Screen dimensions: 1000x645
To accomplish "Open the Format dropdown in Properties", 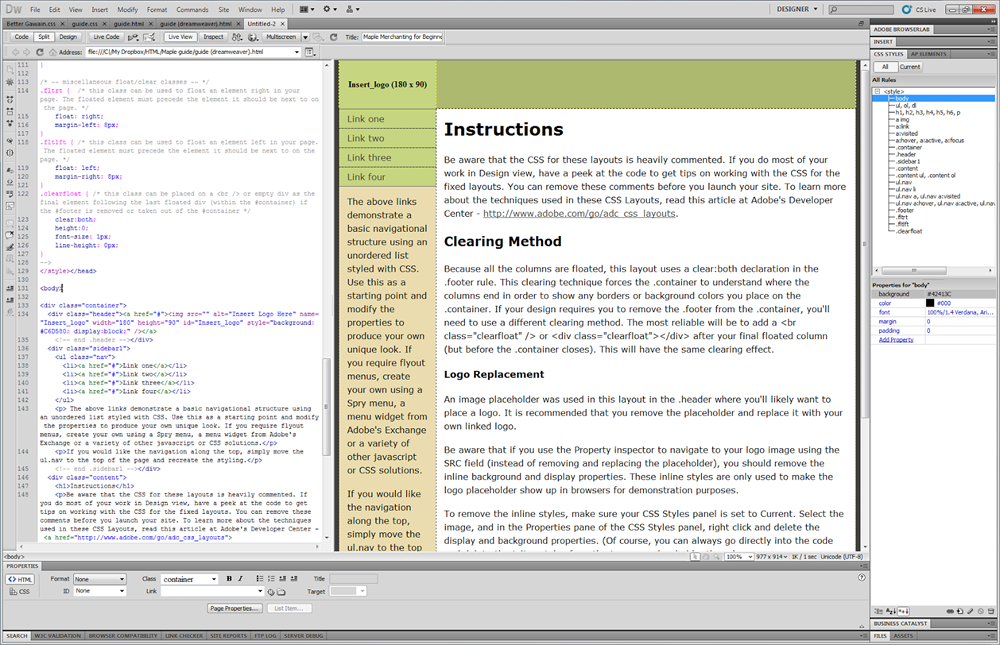I will pyautogui.click(x=98, y=579).
